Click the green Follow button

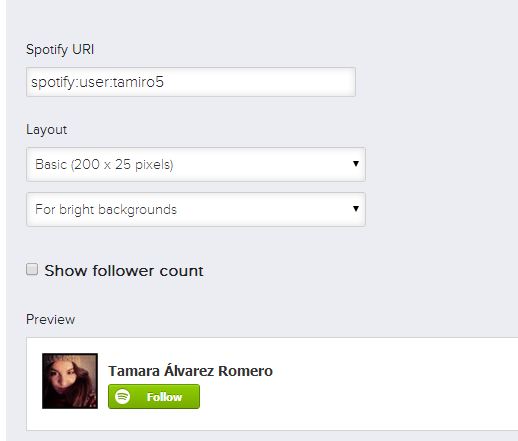coord(154,397)
